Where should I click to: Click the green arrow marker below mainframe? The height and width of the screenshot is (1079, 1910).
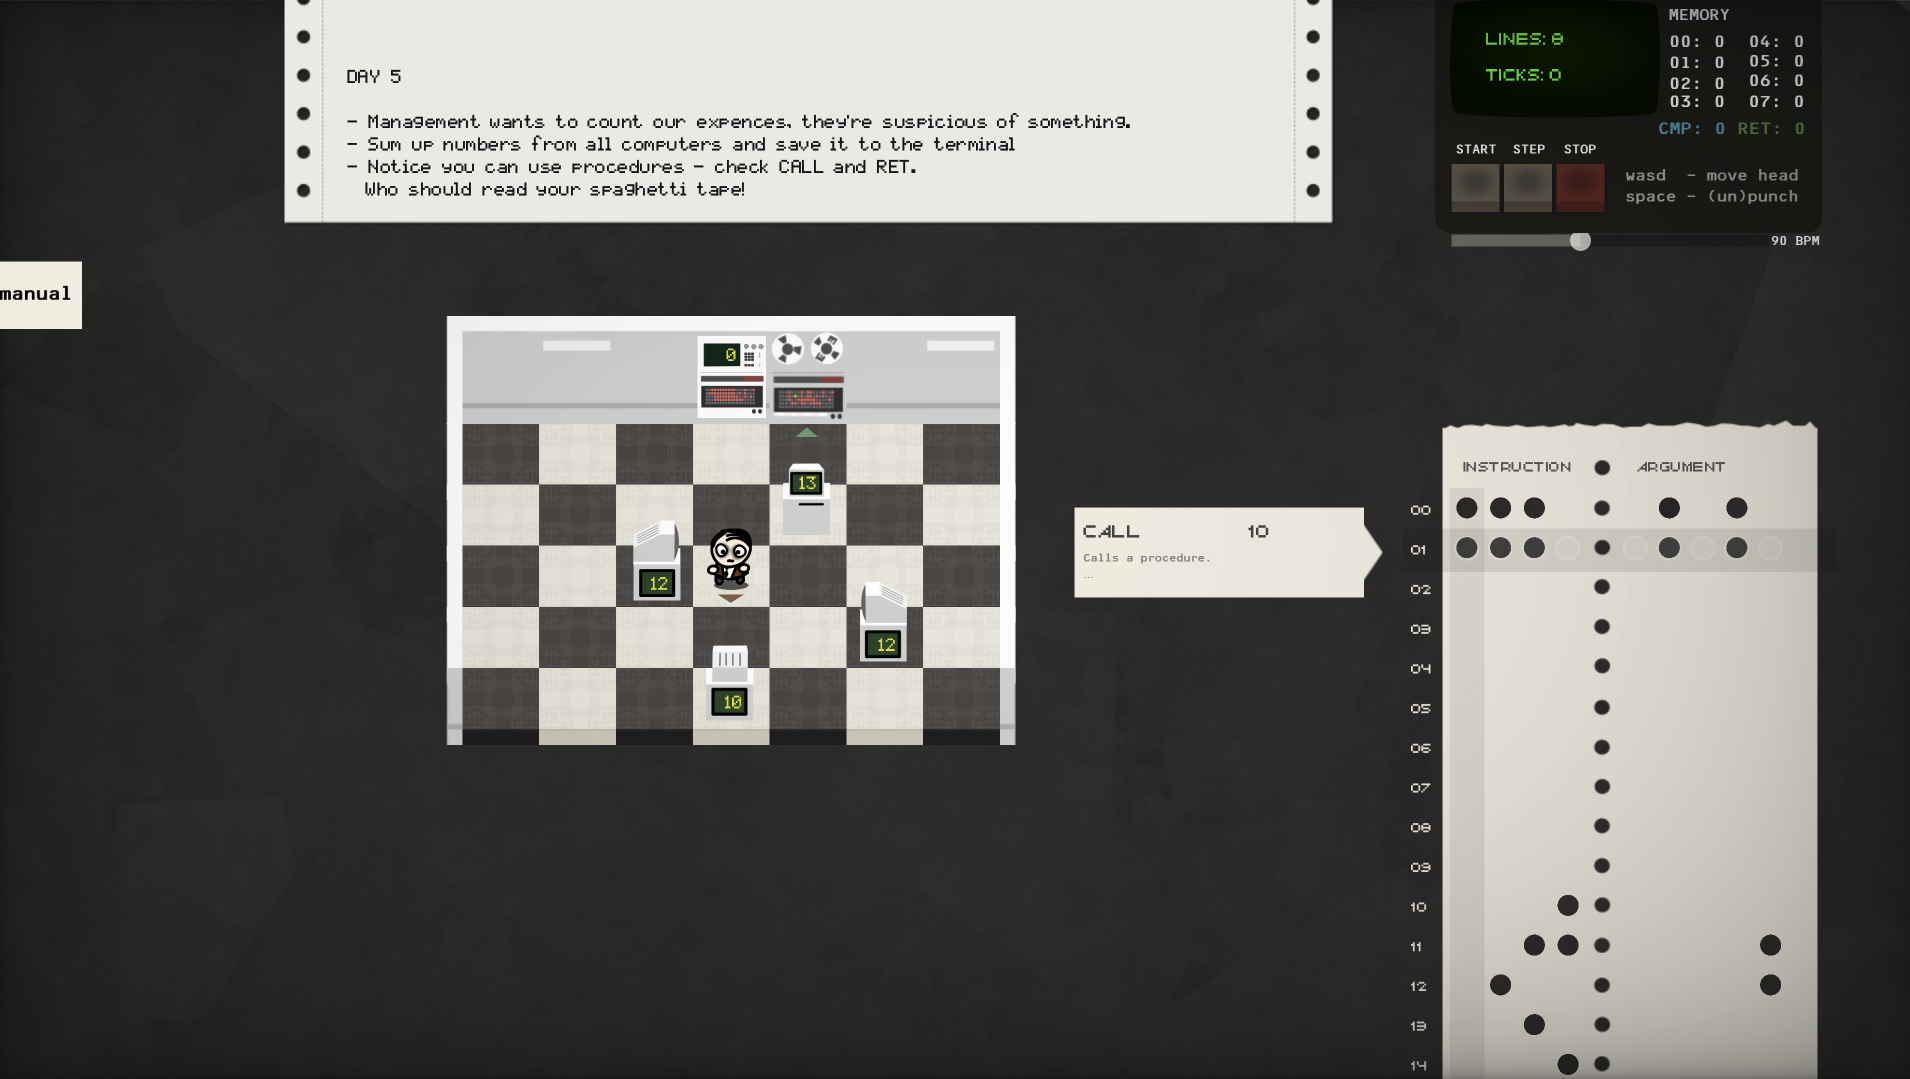(807, 433)
